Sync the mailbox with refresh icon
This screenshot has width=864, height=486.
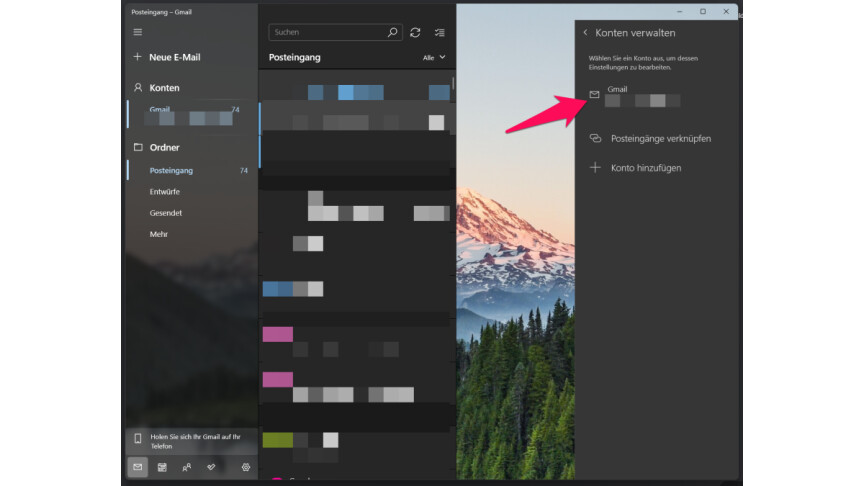pyautogui.click(x=415, y=33)
